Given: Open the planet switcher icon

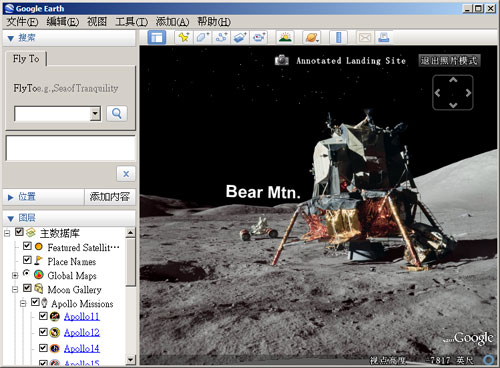Looking at the screenshot, I should click(x=311, y=37).
